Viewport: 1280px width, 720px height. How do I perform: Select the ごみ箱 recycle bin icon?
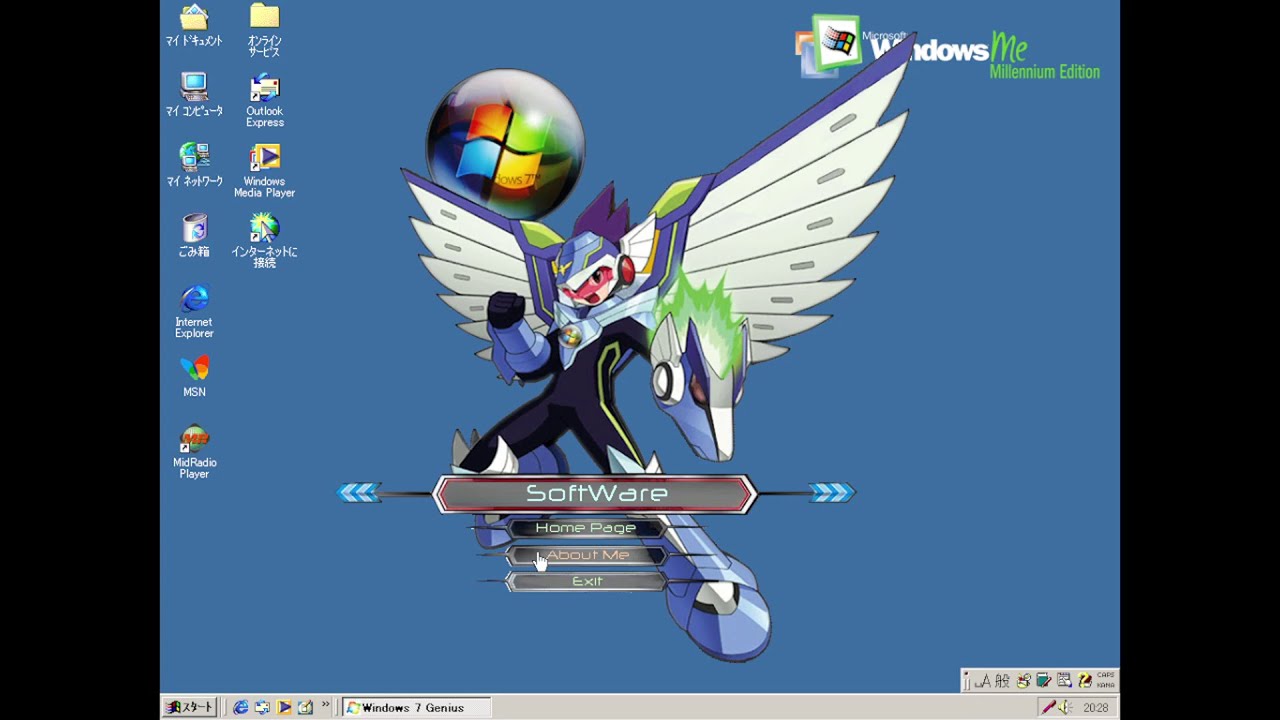[194, 236]
